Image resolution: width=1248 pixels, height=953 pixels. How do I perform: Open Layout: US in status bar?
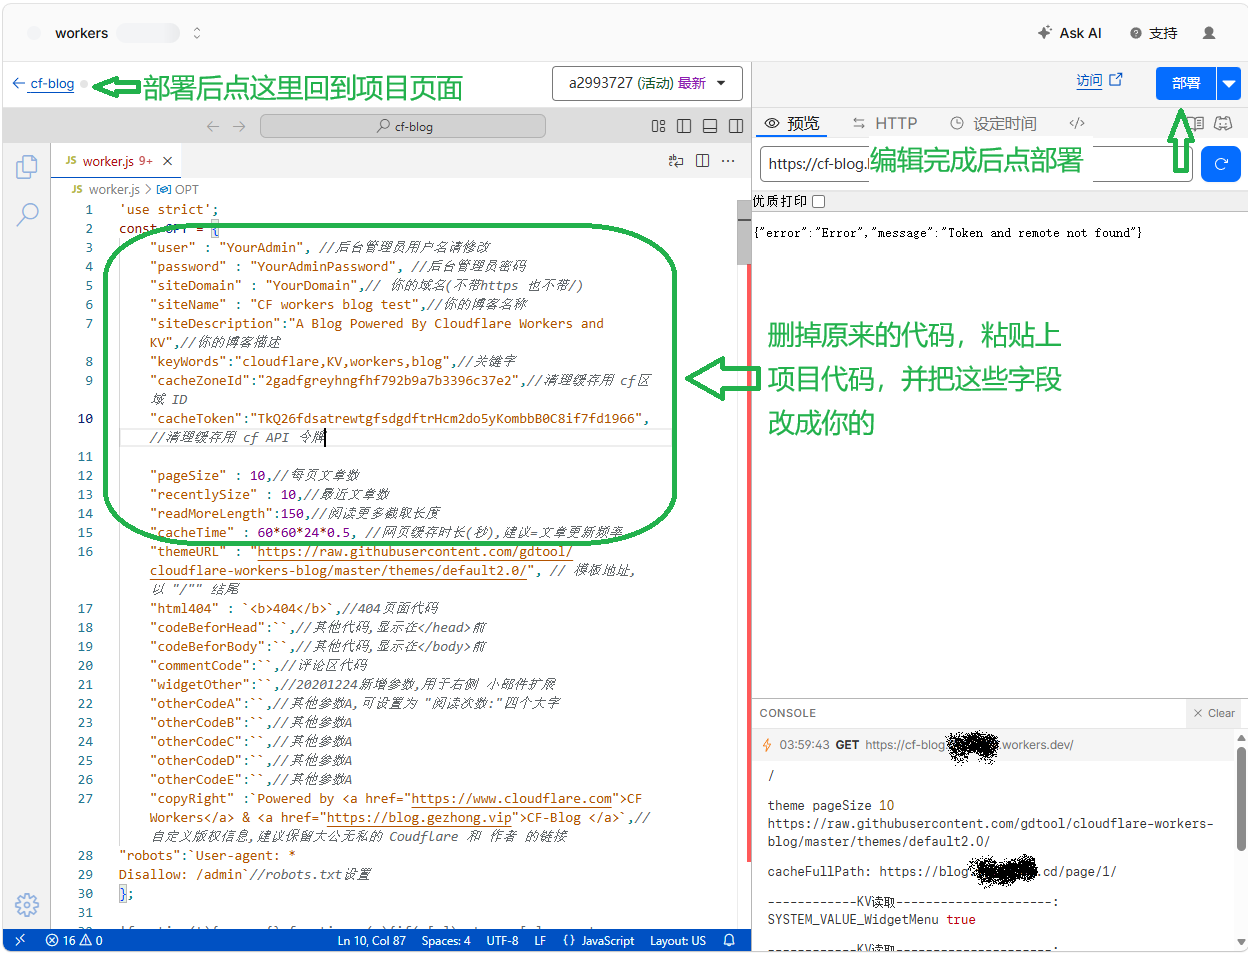[x=678, y=940]
